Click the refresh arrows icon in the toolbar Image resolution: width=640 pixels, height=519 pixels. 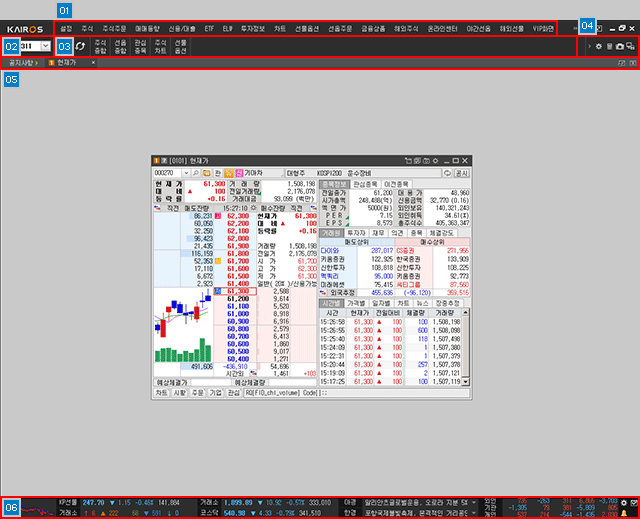(x=80, y=46)
